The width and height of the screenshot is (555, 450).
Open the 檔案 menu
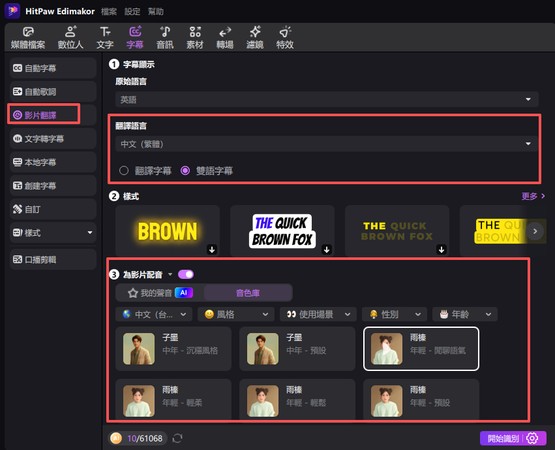tap(109, 12)
